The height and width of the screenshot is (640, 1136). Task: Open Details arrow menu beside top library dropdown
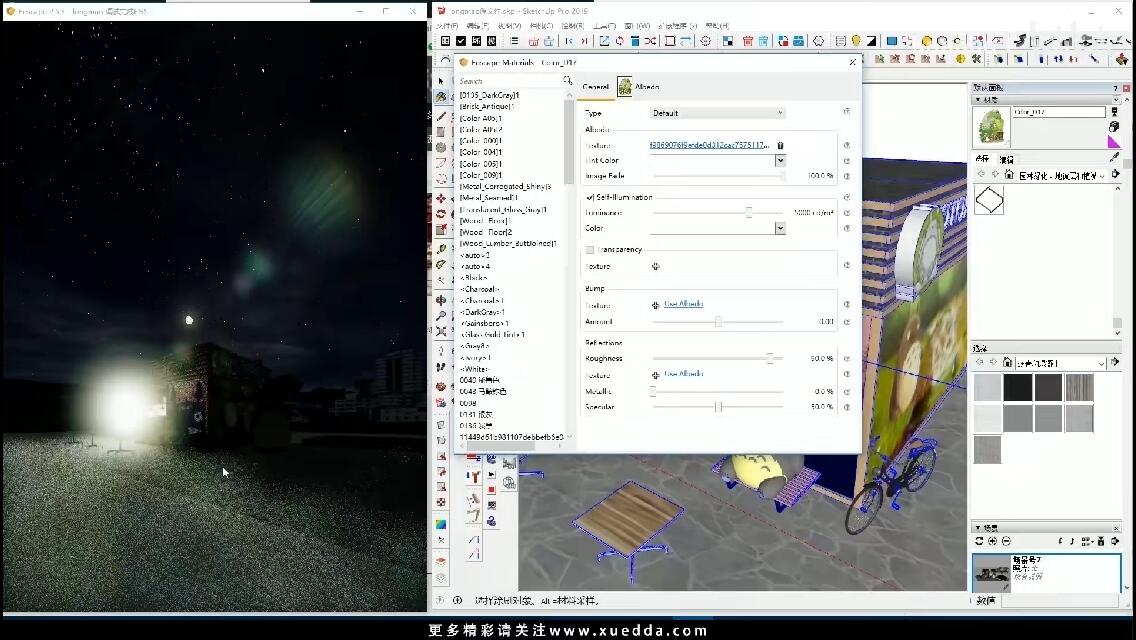click(x=1116, y=174)
